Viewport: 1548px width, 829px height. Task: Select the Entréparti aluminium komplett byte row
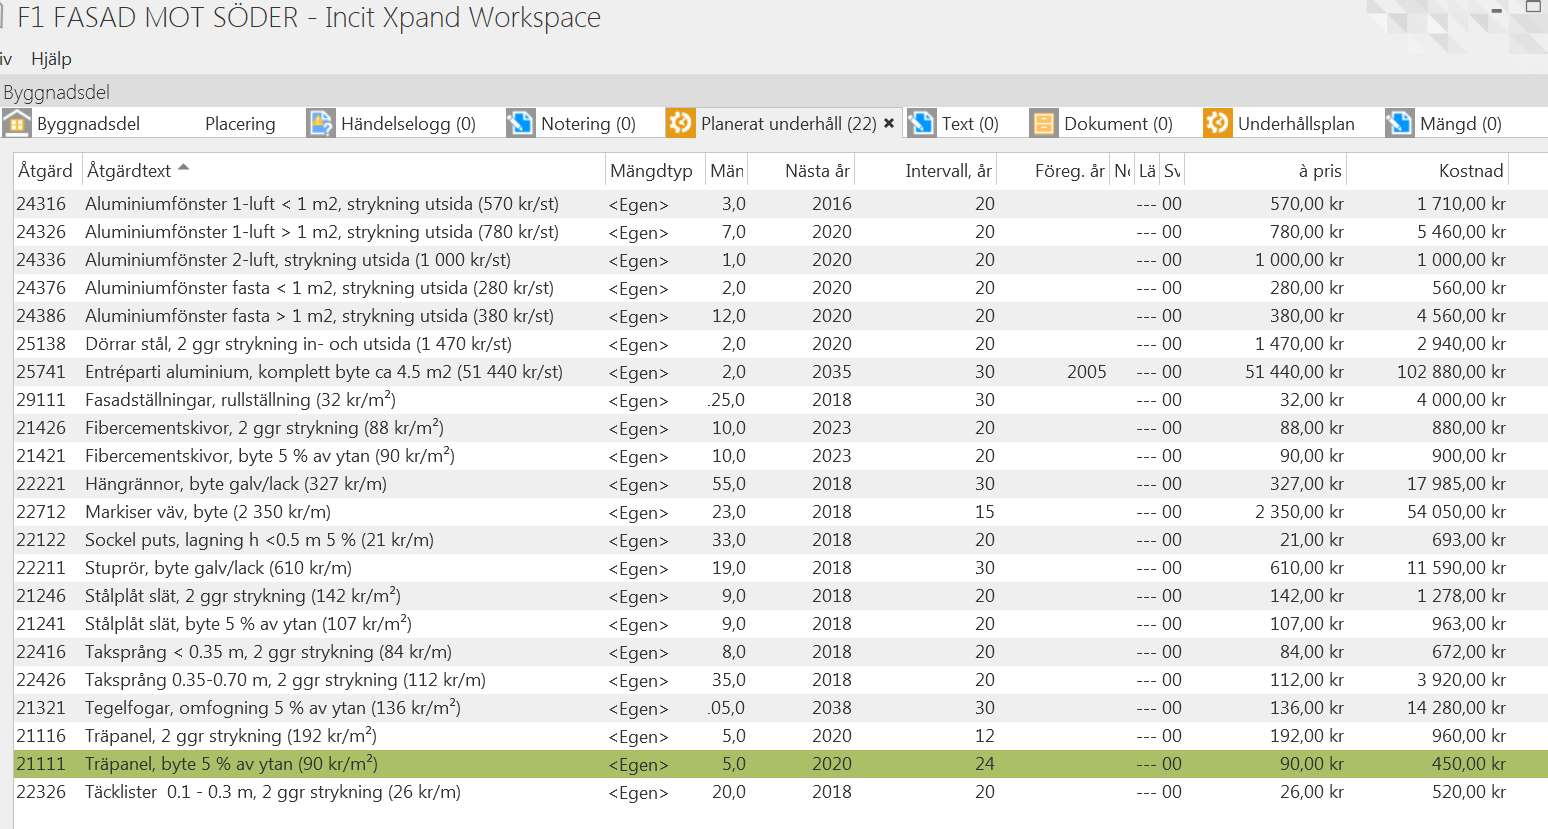(x=780, y=372)
